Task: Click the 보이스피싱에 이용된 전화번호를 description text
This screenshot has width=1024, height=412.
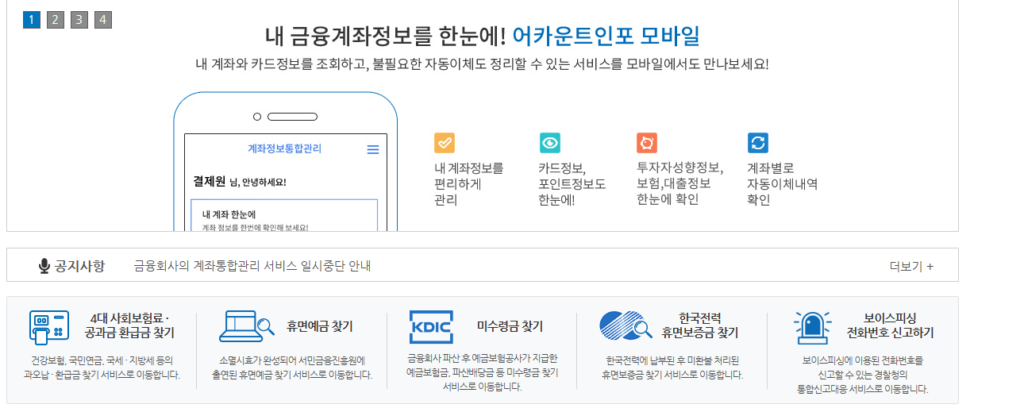Action: pos(862,374)
